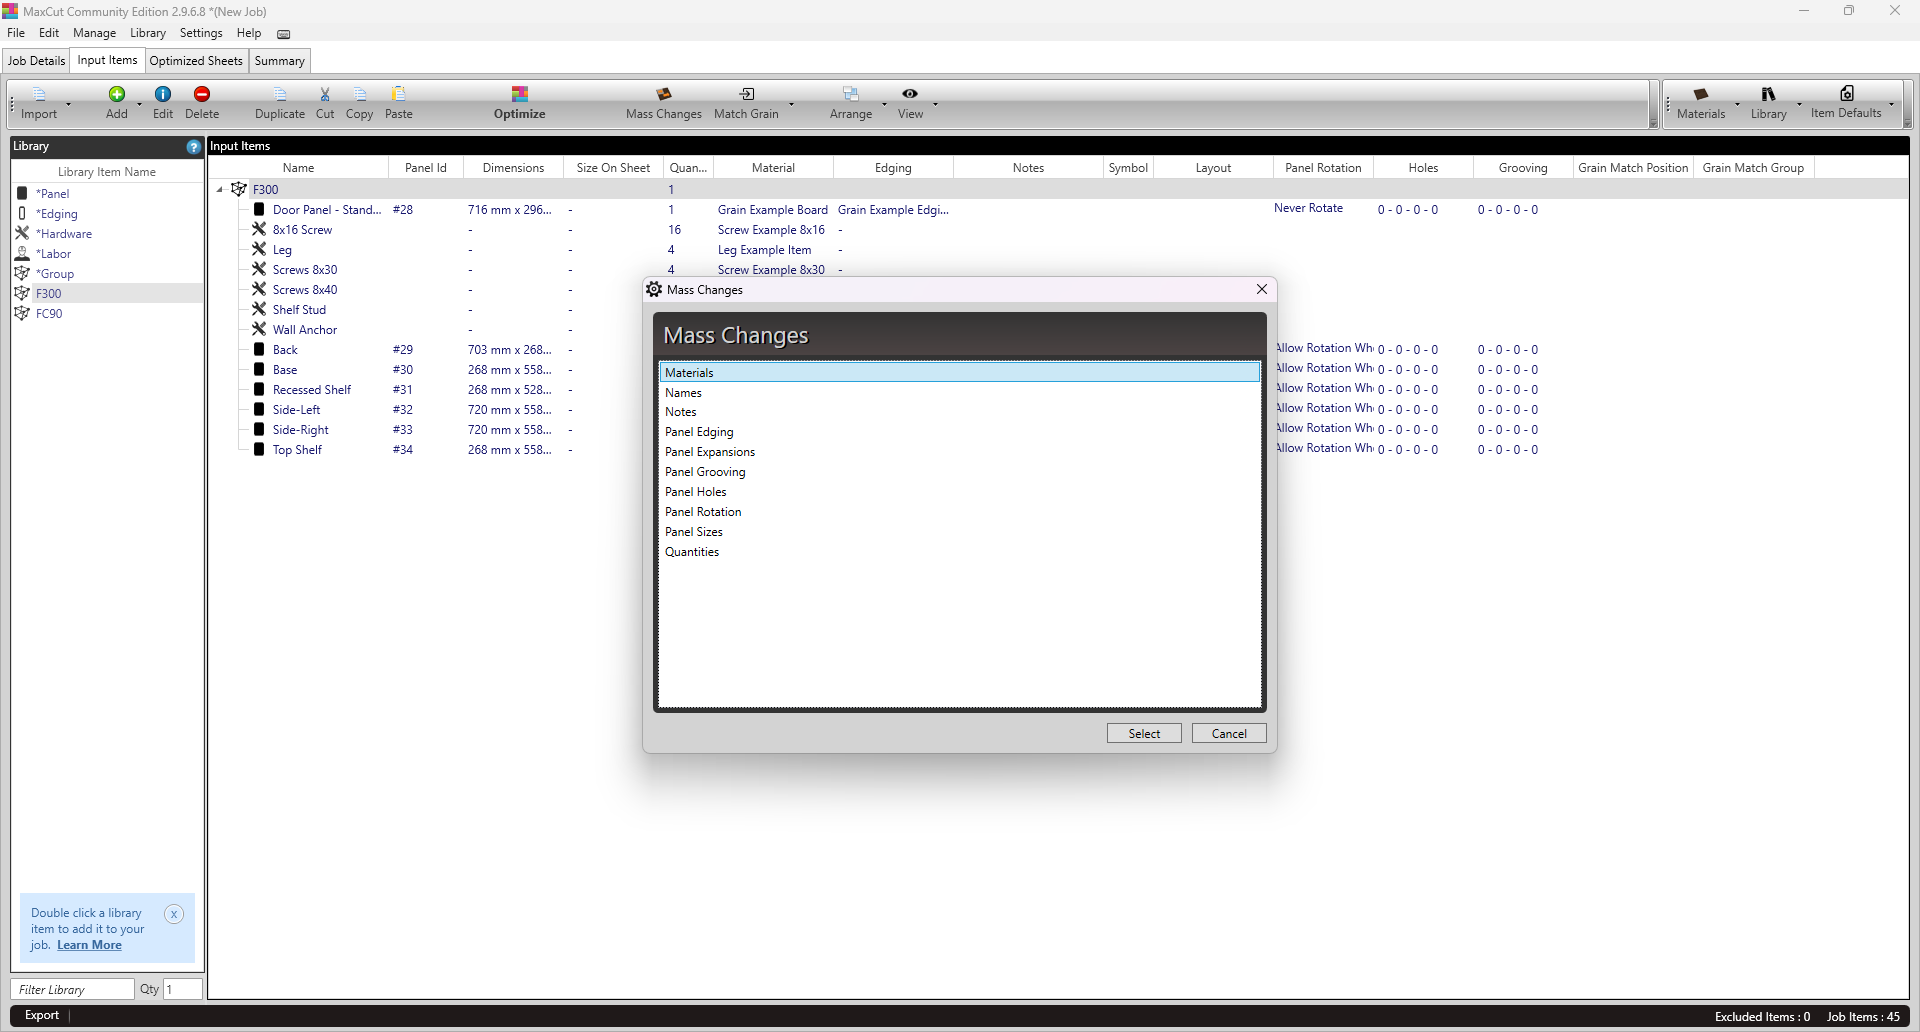Add a new input item

point(117,103)
